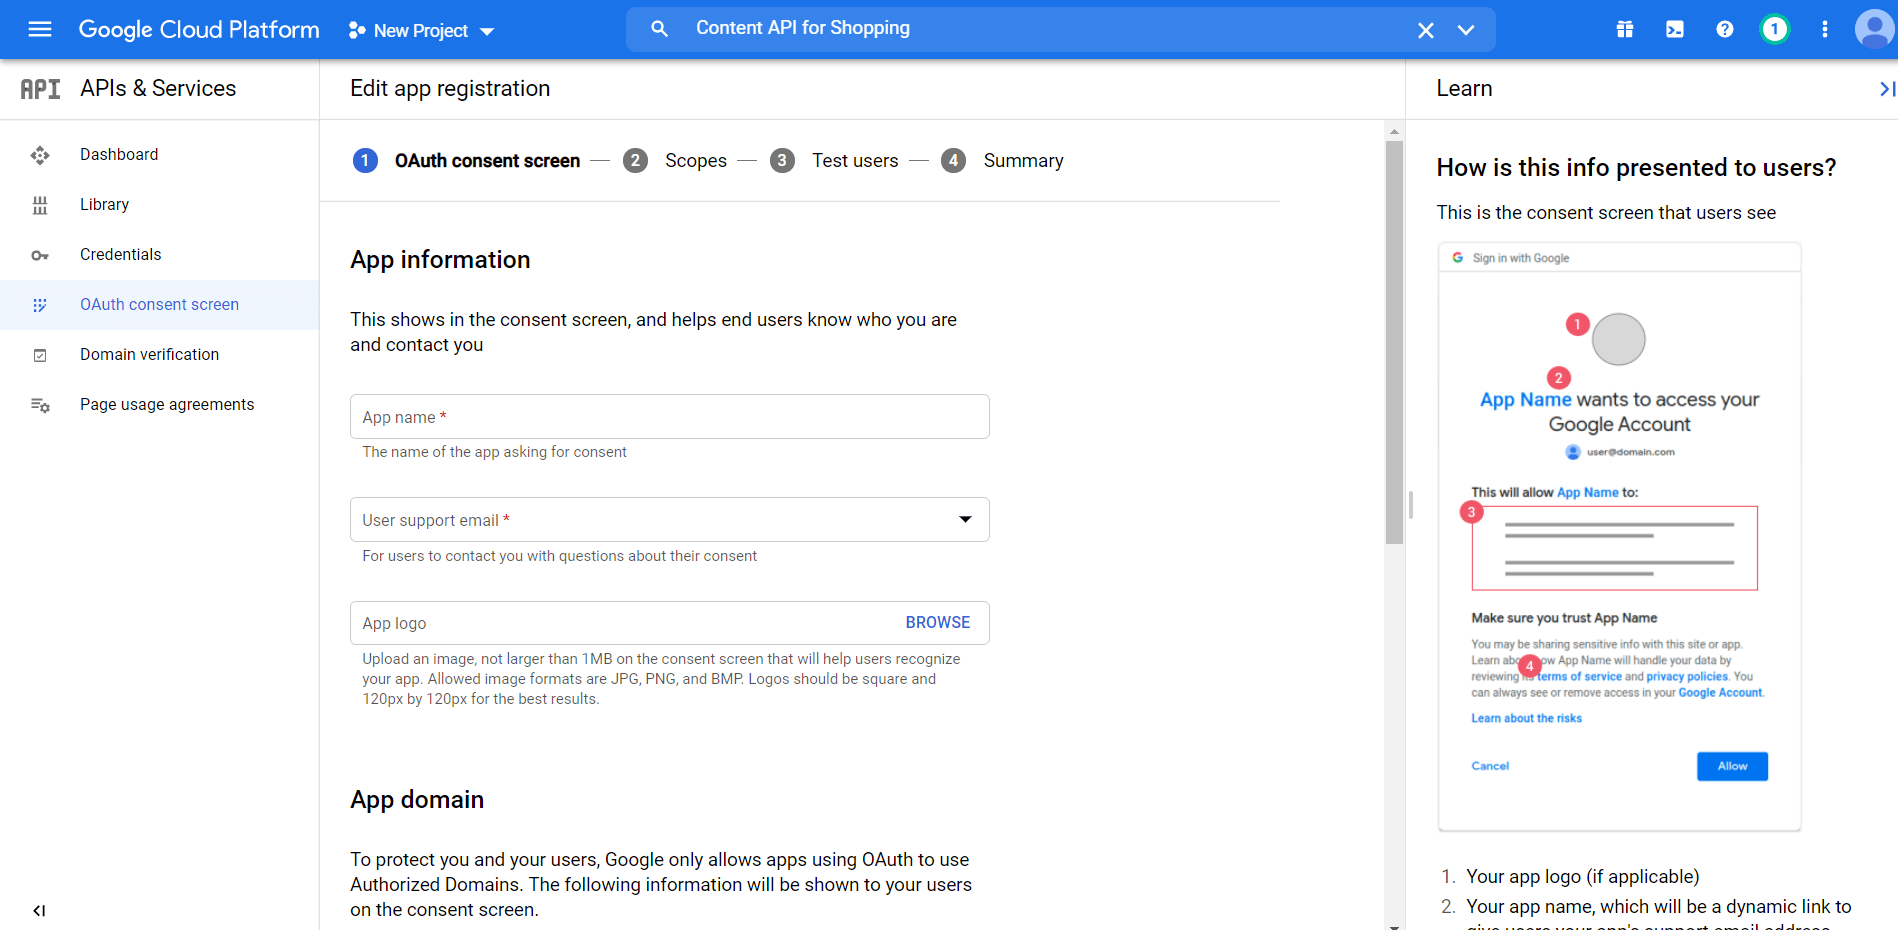Click the Library sidebar icon
The width and height of the screenshot is (1898, 930).
(40, 205)
